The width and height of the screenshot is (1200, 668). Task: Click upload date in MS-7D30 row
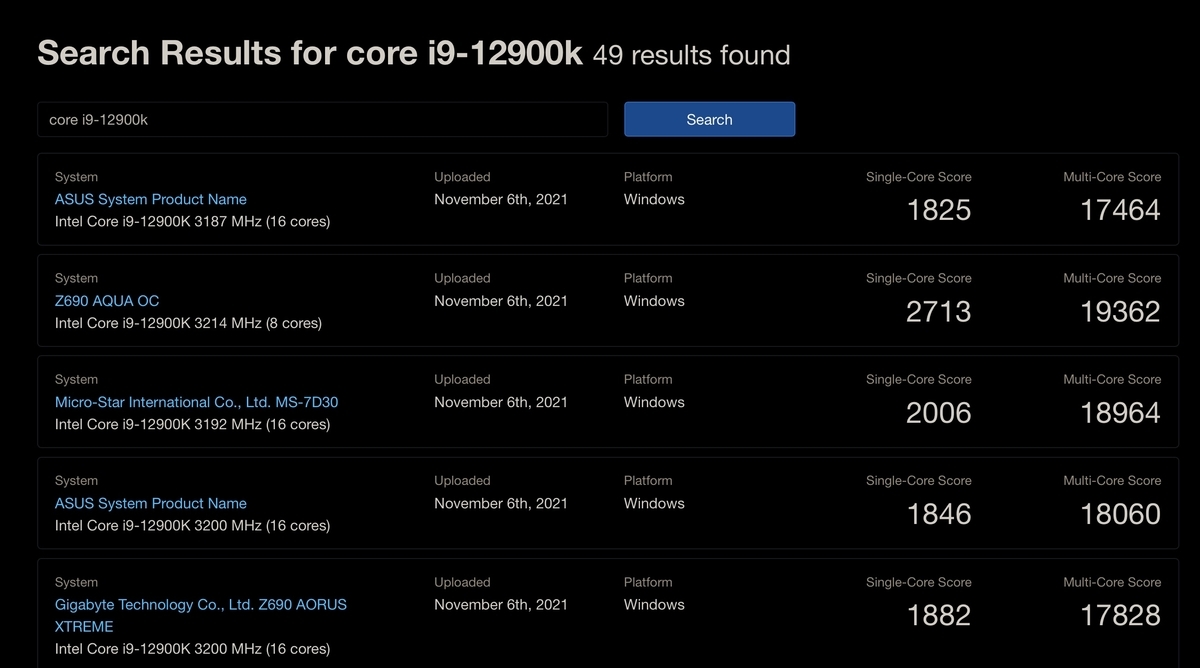tap(501, 402)
